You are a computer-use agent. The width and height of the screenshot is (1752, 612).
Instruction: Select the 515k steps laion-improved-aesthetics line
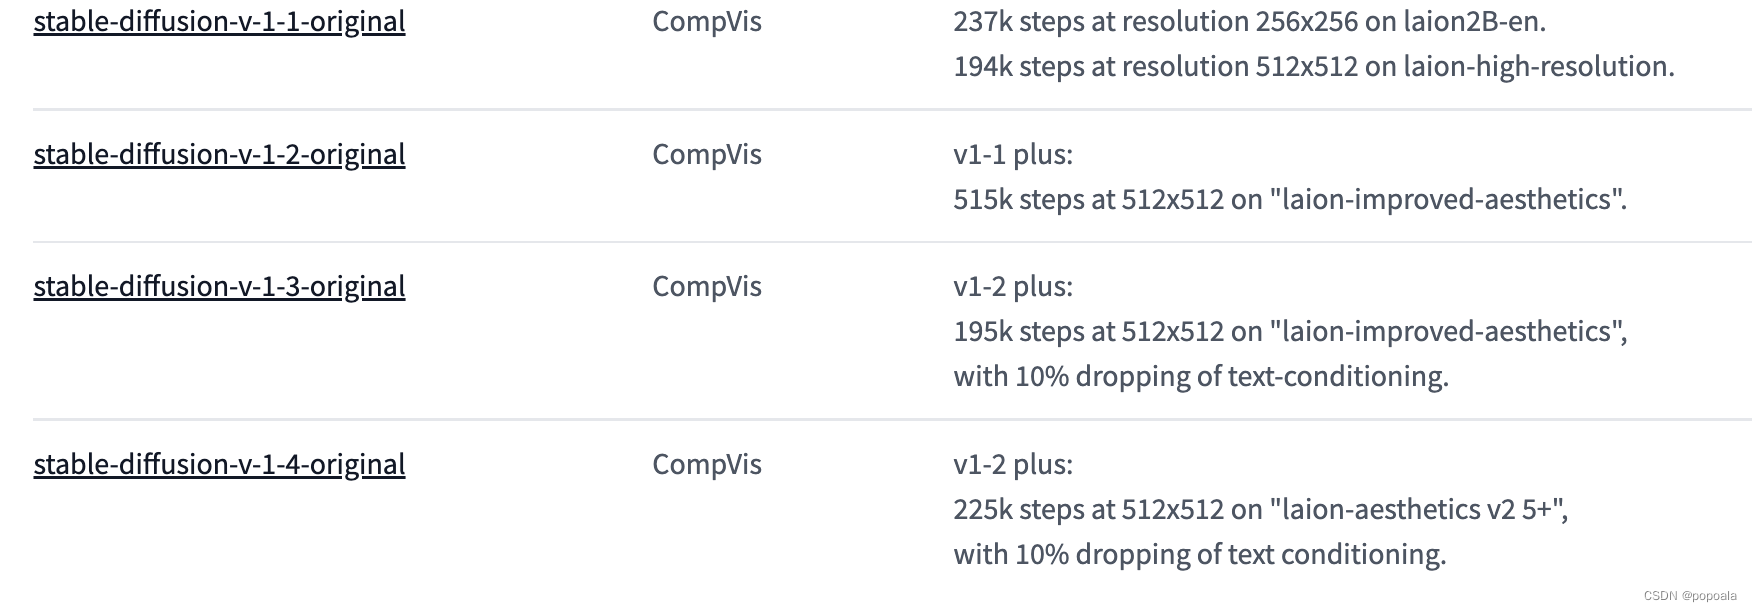pos(1290,199)
